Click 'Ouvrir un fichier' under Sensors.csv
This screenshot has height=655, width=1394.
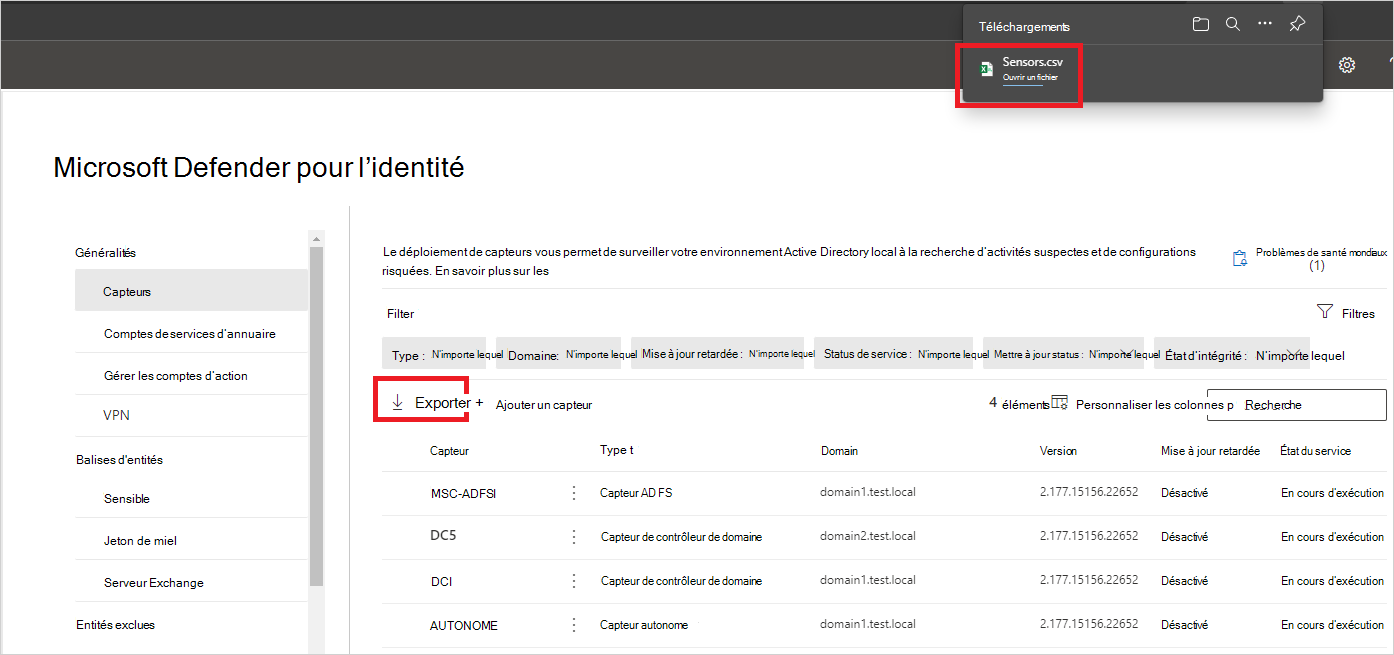coord(1030,77)
